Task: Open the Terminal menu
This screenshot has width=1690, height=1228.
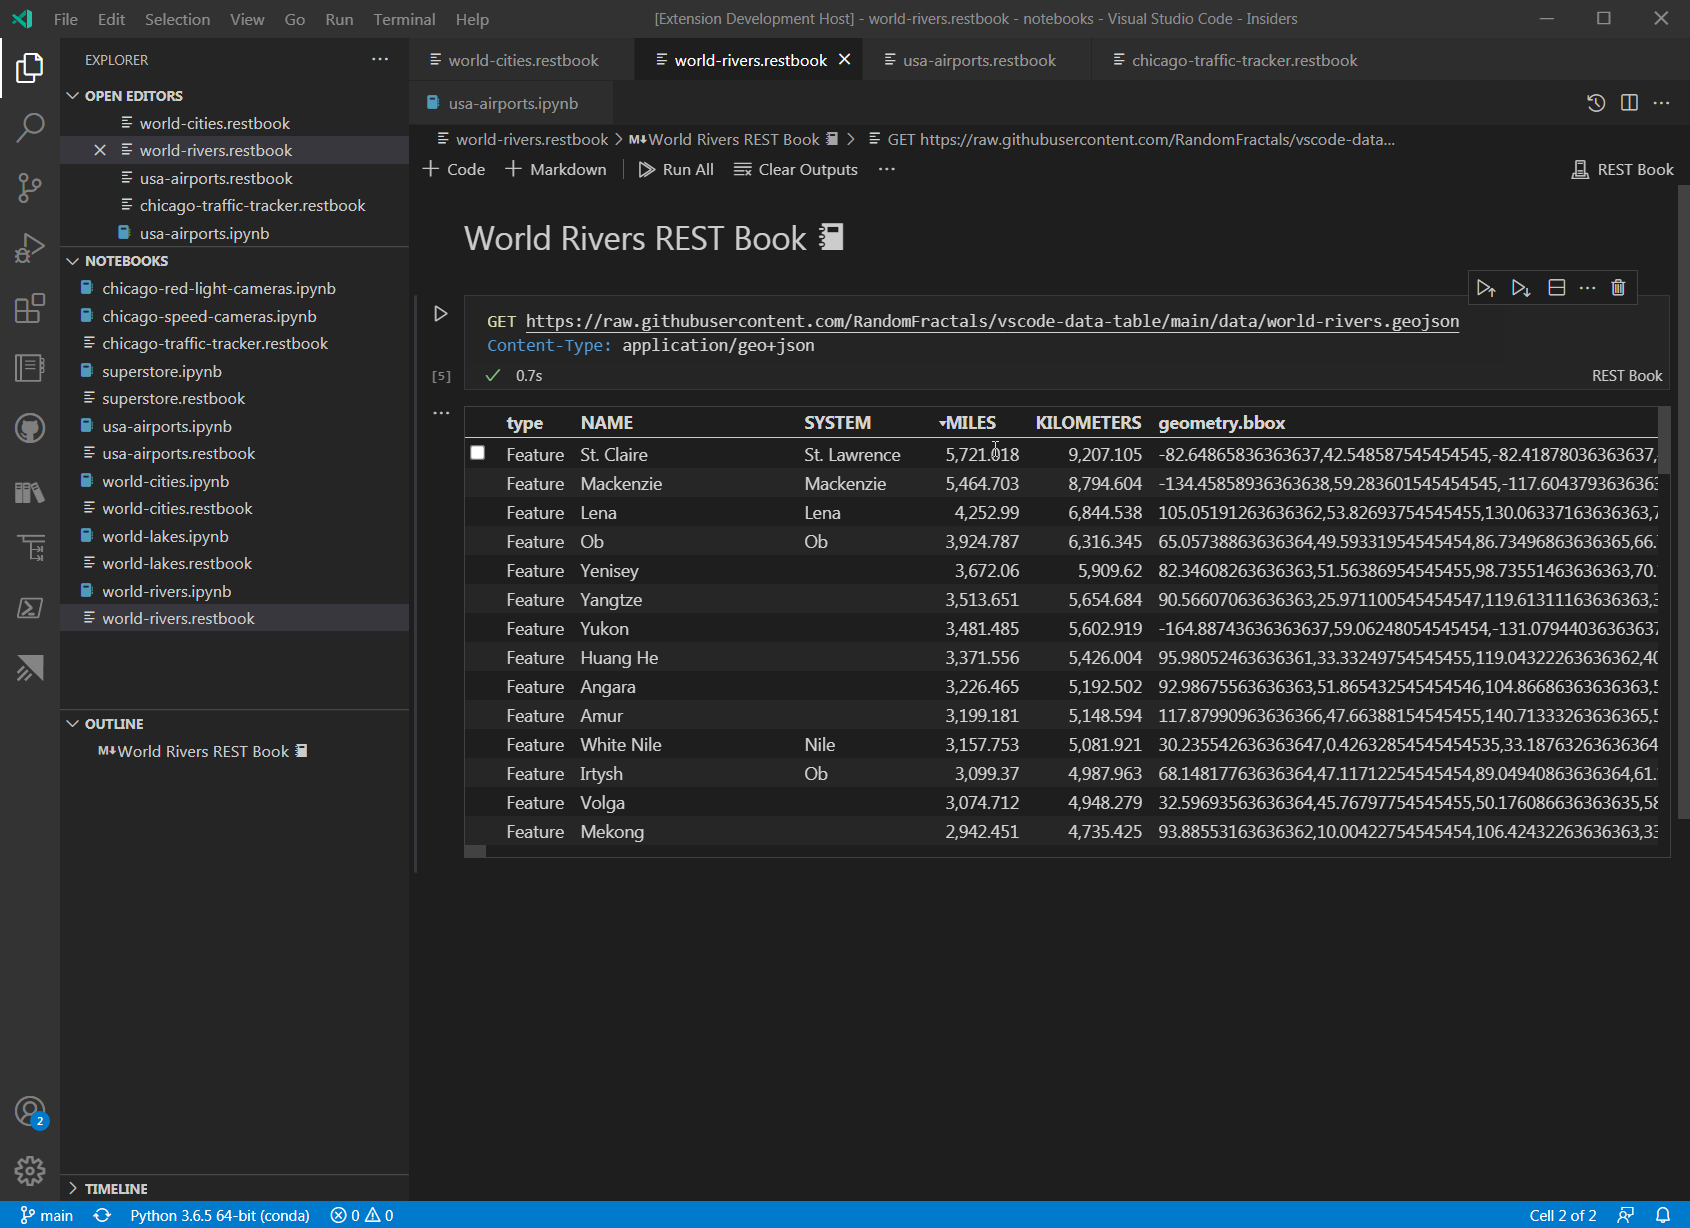Action: click(x=404, y=19)
